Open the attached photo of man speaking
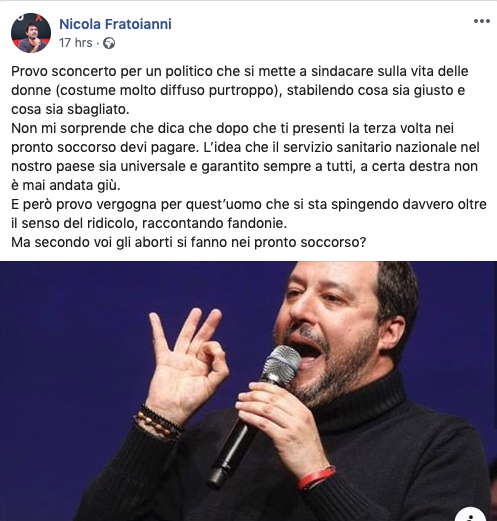The width and height of the screenshot is (497, 521). 248,391
